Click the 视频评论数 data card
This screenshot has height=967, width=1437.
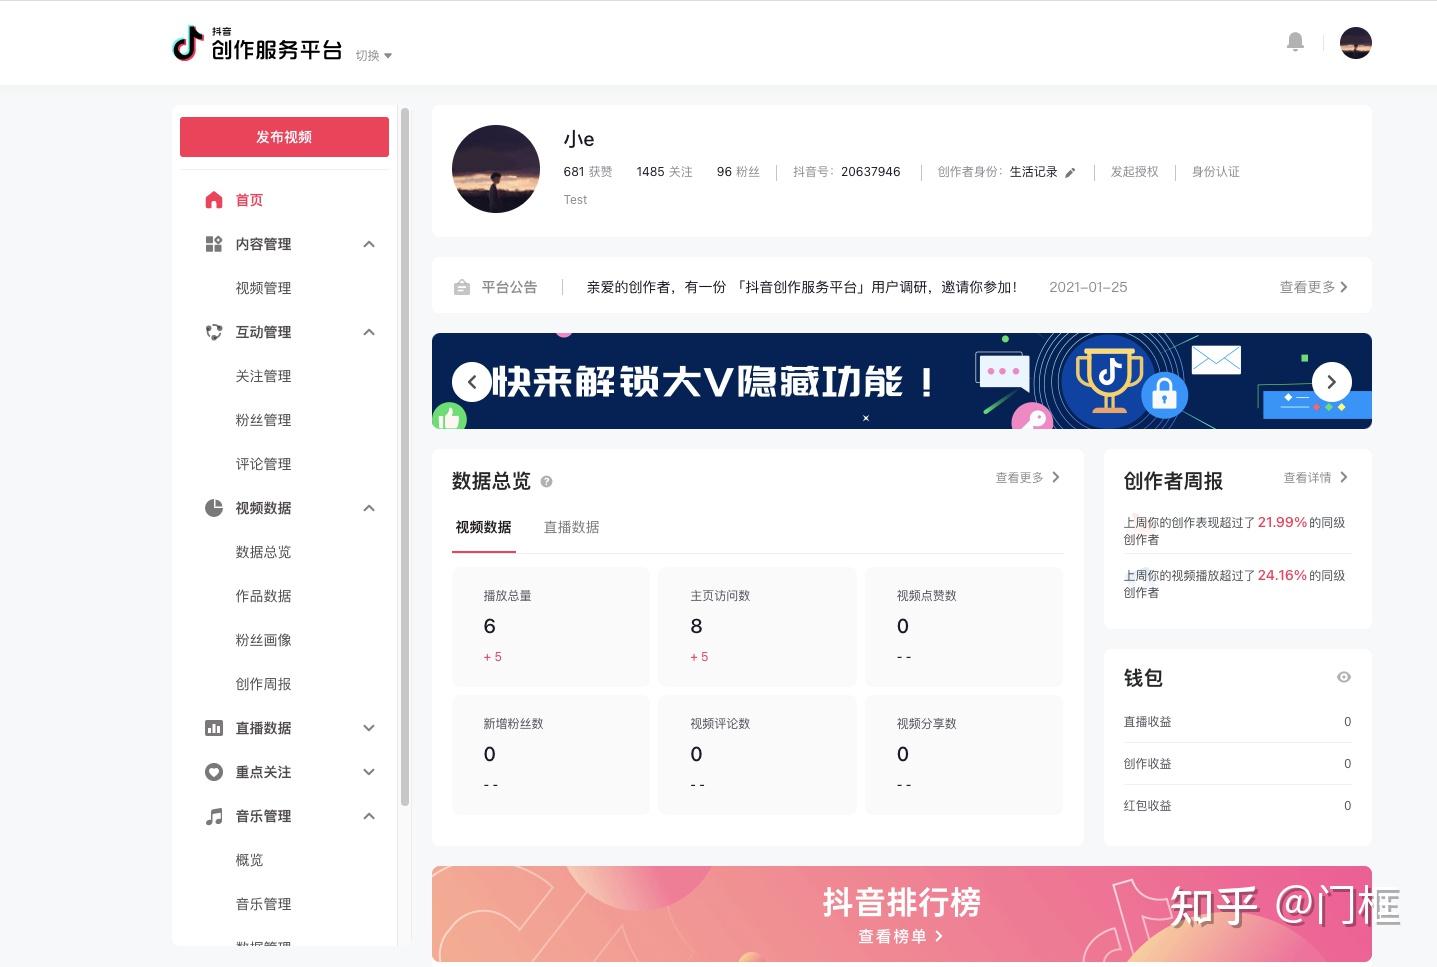757,755
